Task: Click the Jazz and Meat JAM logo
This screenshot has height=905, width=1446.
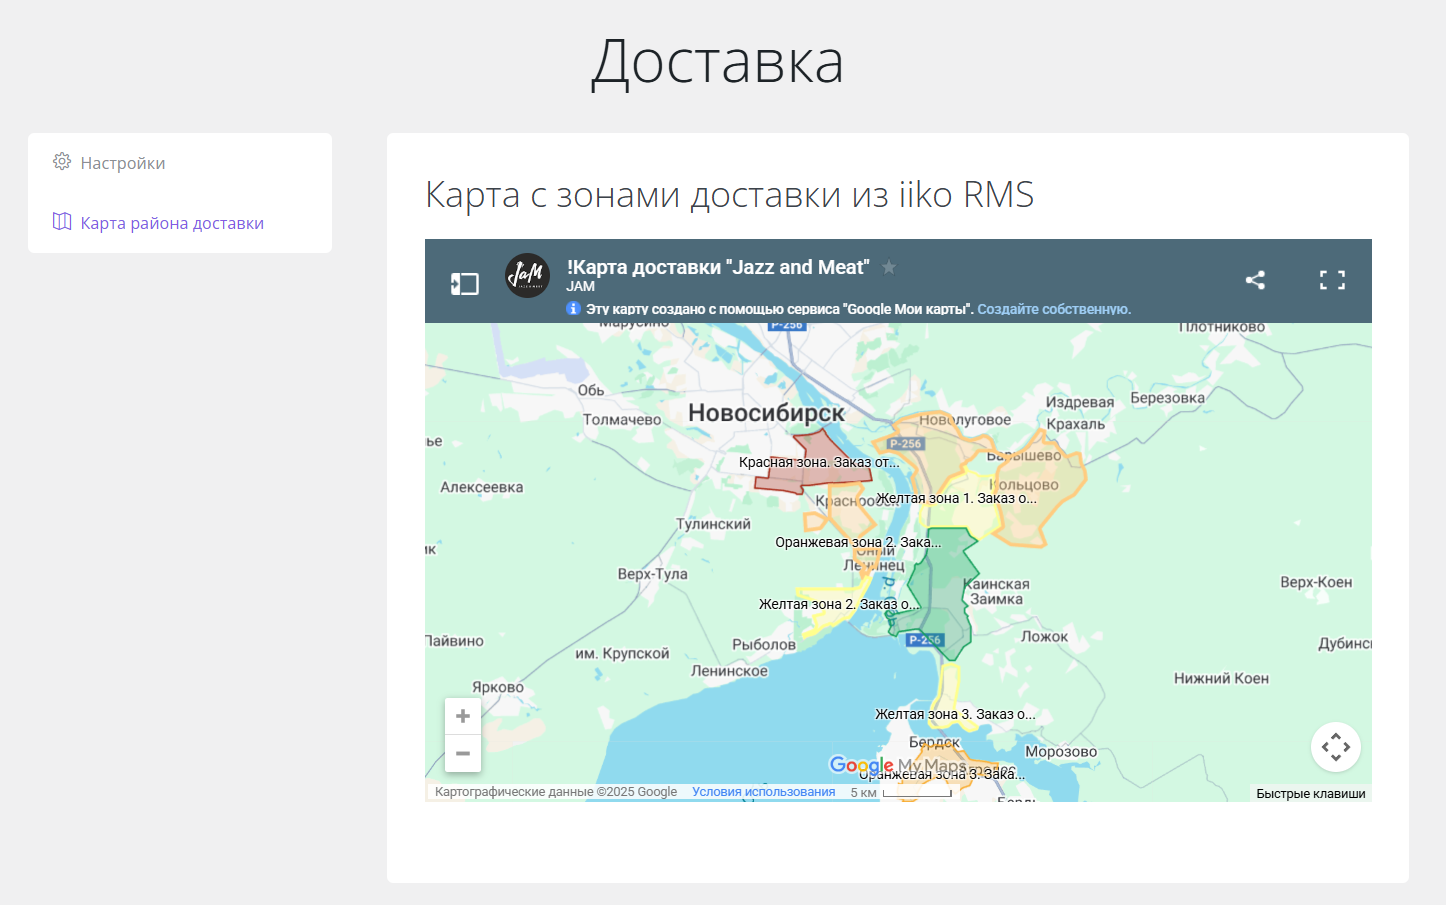Action: (527, 276)
